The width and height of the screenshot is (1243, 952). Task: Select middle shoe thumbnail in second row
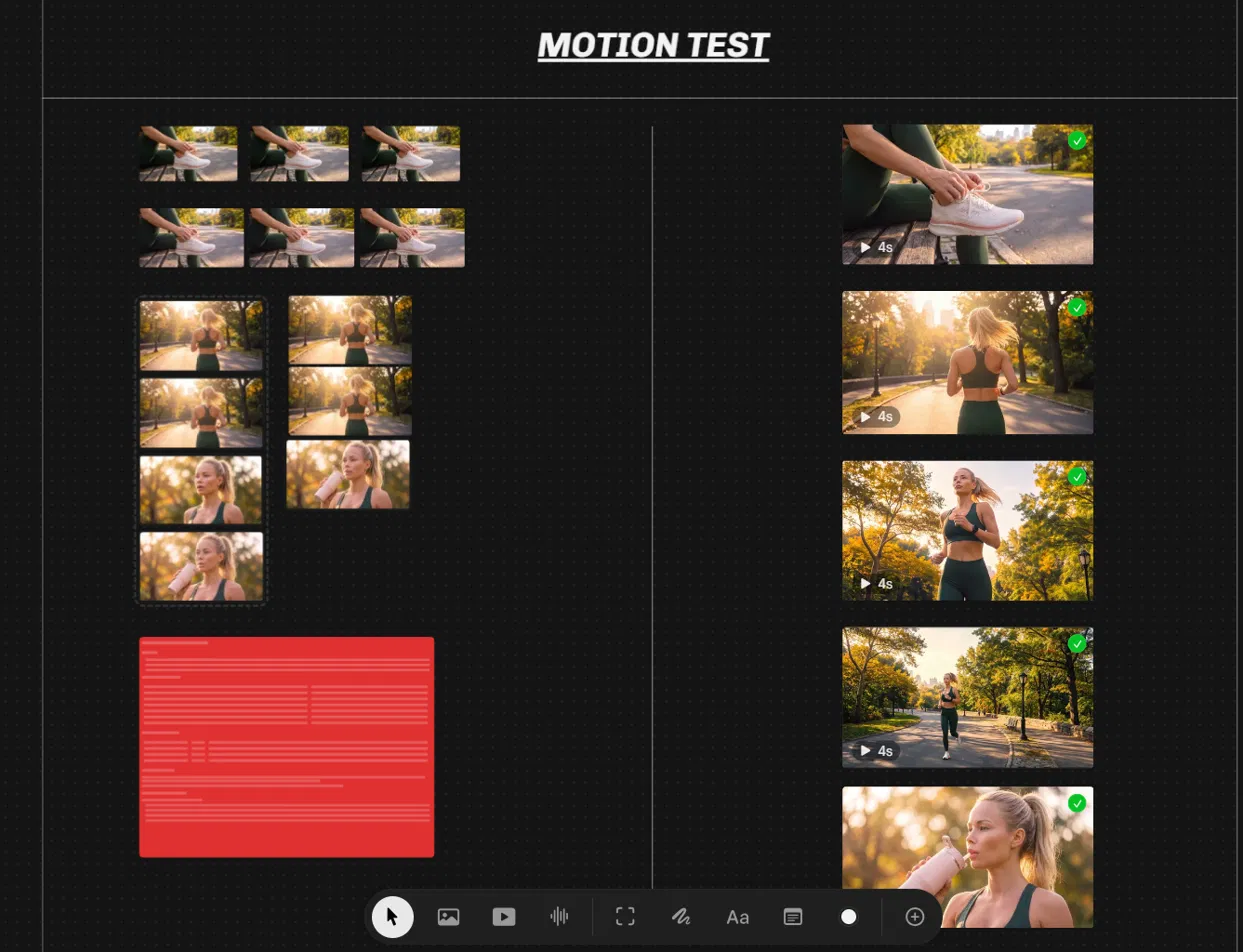(301, 238)
